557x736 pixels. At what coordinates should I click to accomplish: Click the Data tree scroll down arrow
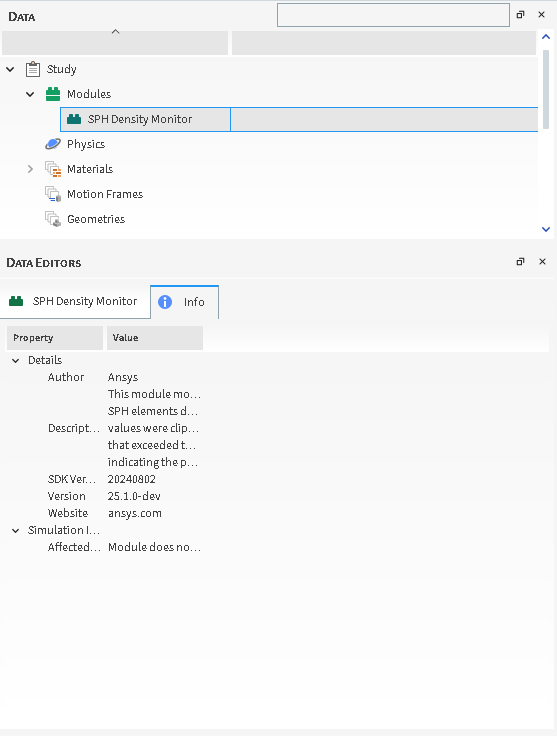(546, 229)
